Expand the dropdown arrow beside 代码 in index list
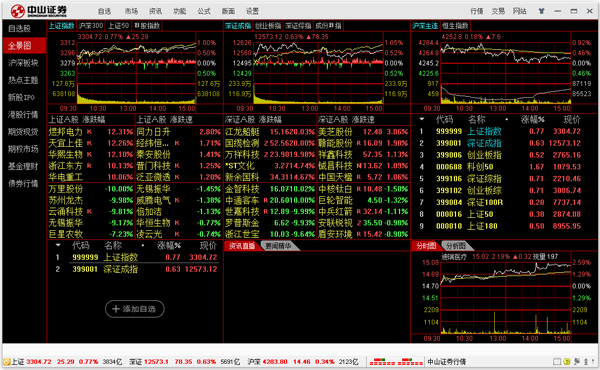The width and height of the screenshot is (600, 370). coord(422,119)
